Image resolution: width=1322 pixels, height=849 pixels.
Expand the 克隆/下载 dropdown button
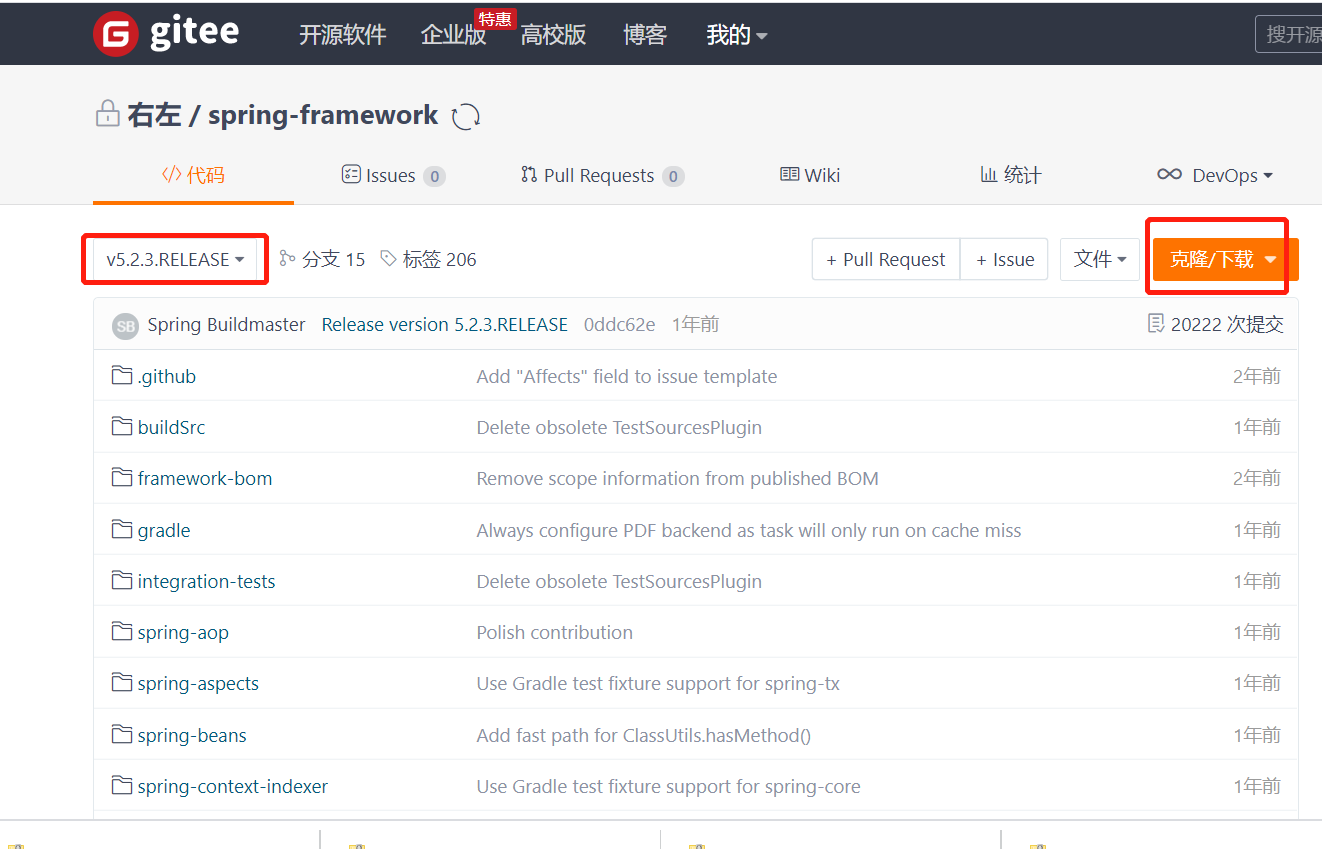[1224, 259]
